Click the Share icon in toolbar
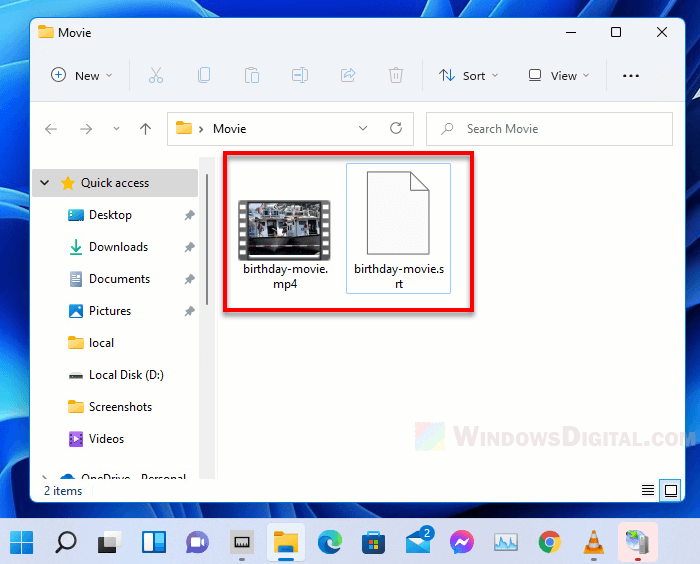This screenshot has height=564, width=700. point(348,75)
